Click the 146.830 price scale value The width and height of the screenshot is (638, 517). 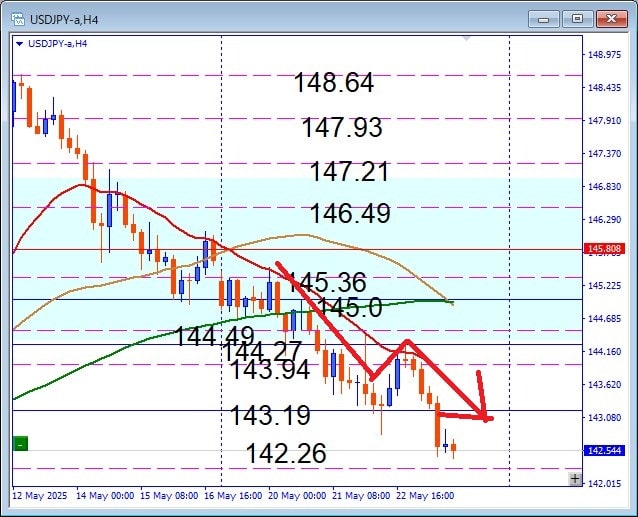[x=605, y=186]
